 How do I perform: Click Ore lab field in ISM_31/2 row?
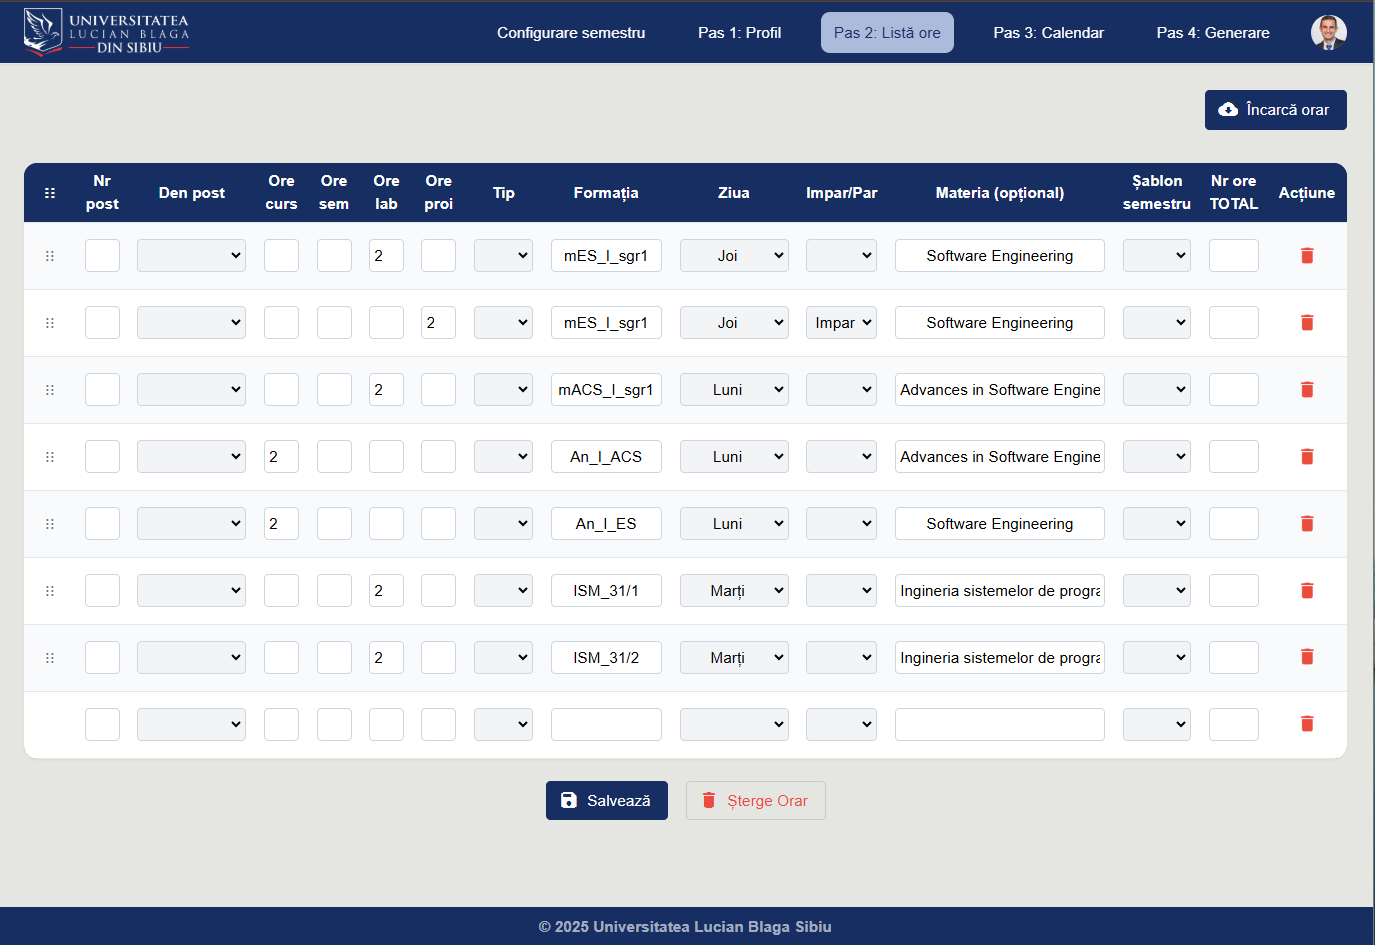click(x=386, y=658)
